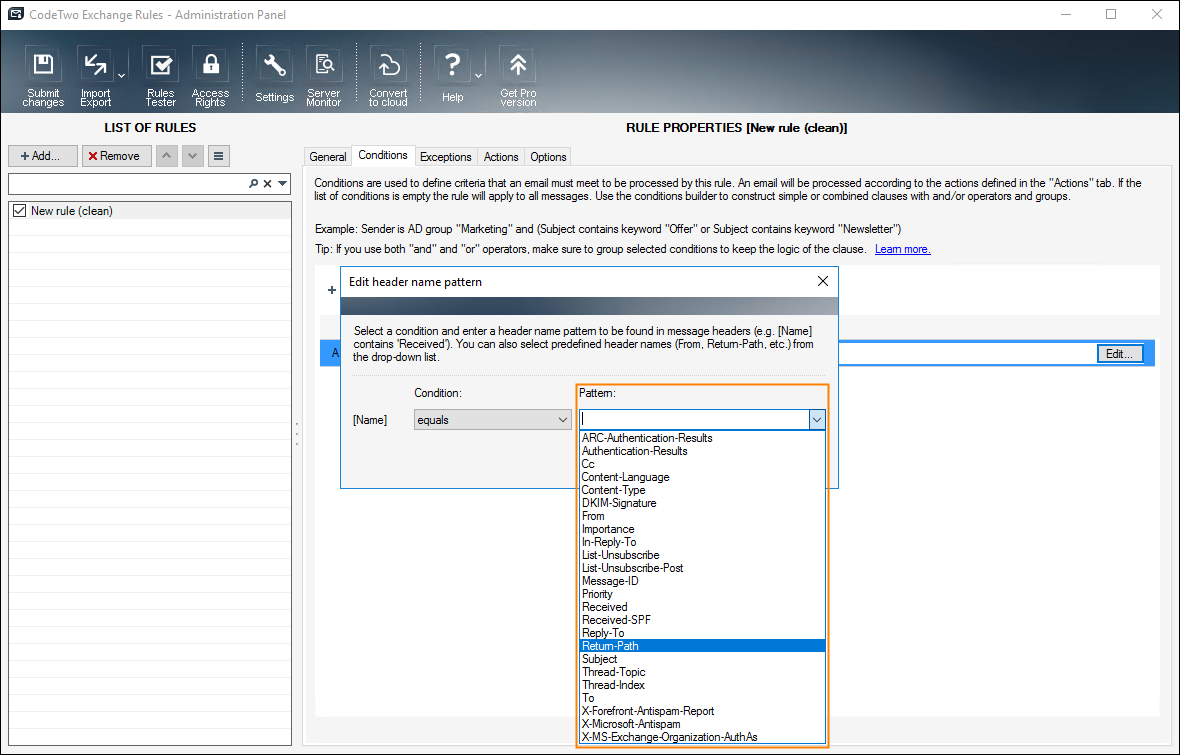Viewport: 1180px width, 755px height.
Task: Expand the Help dropdown arrow
Action: coord(478,76)
